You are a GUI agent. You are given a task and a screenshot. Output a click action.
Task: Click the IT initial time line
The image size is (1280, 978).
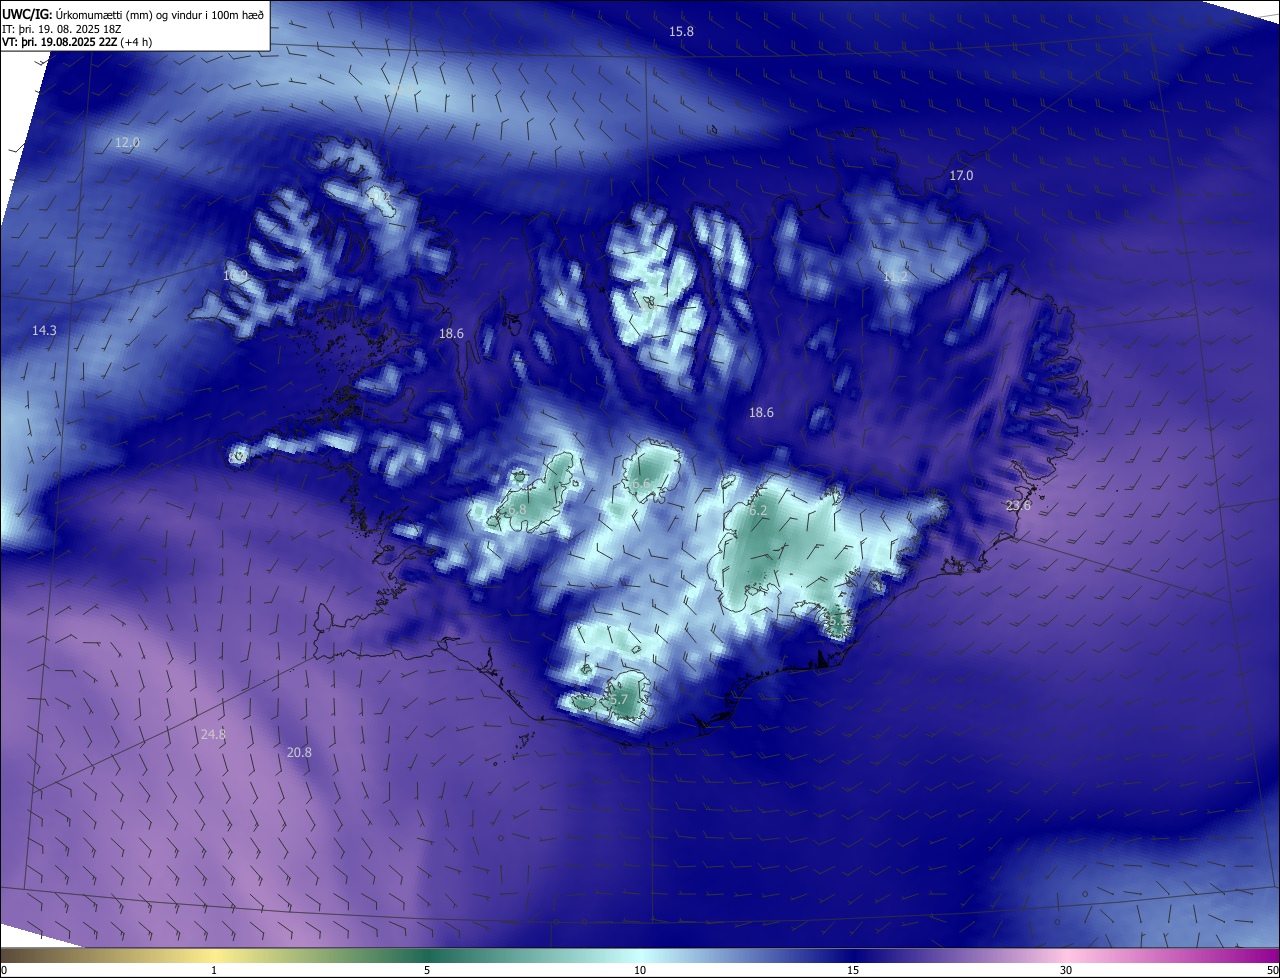[61, 29]
